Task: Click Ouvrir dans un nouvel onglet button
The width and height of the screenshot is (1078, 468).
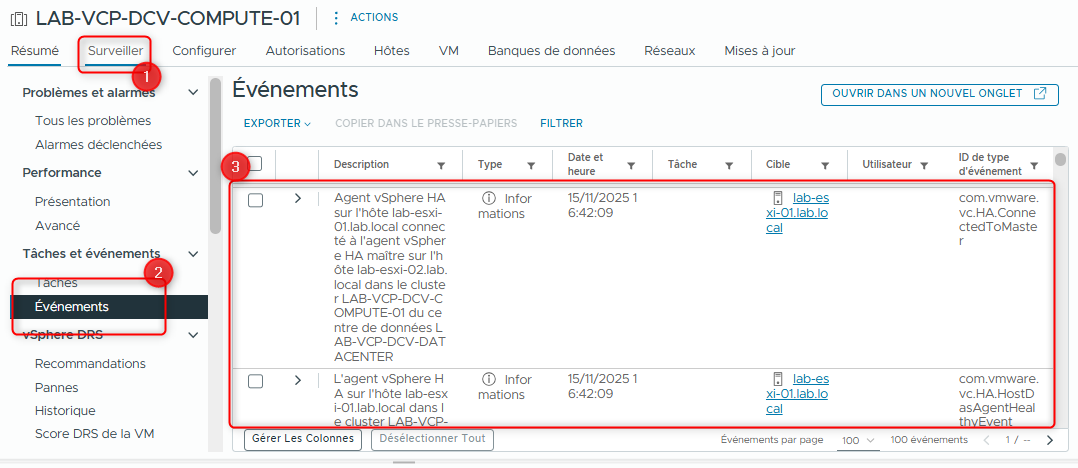Action: (939, 93)
